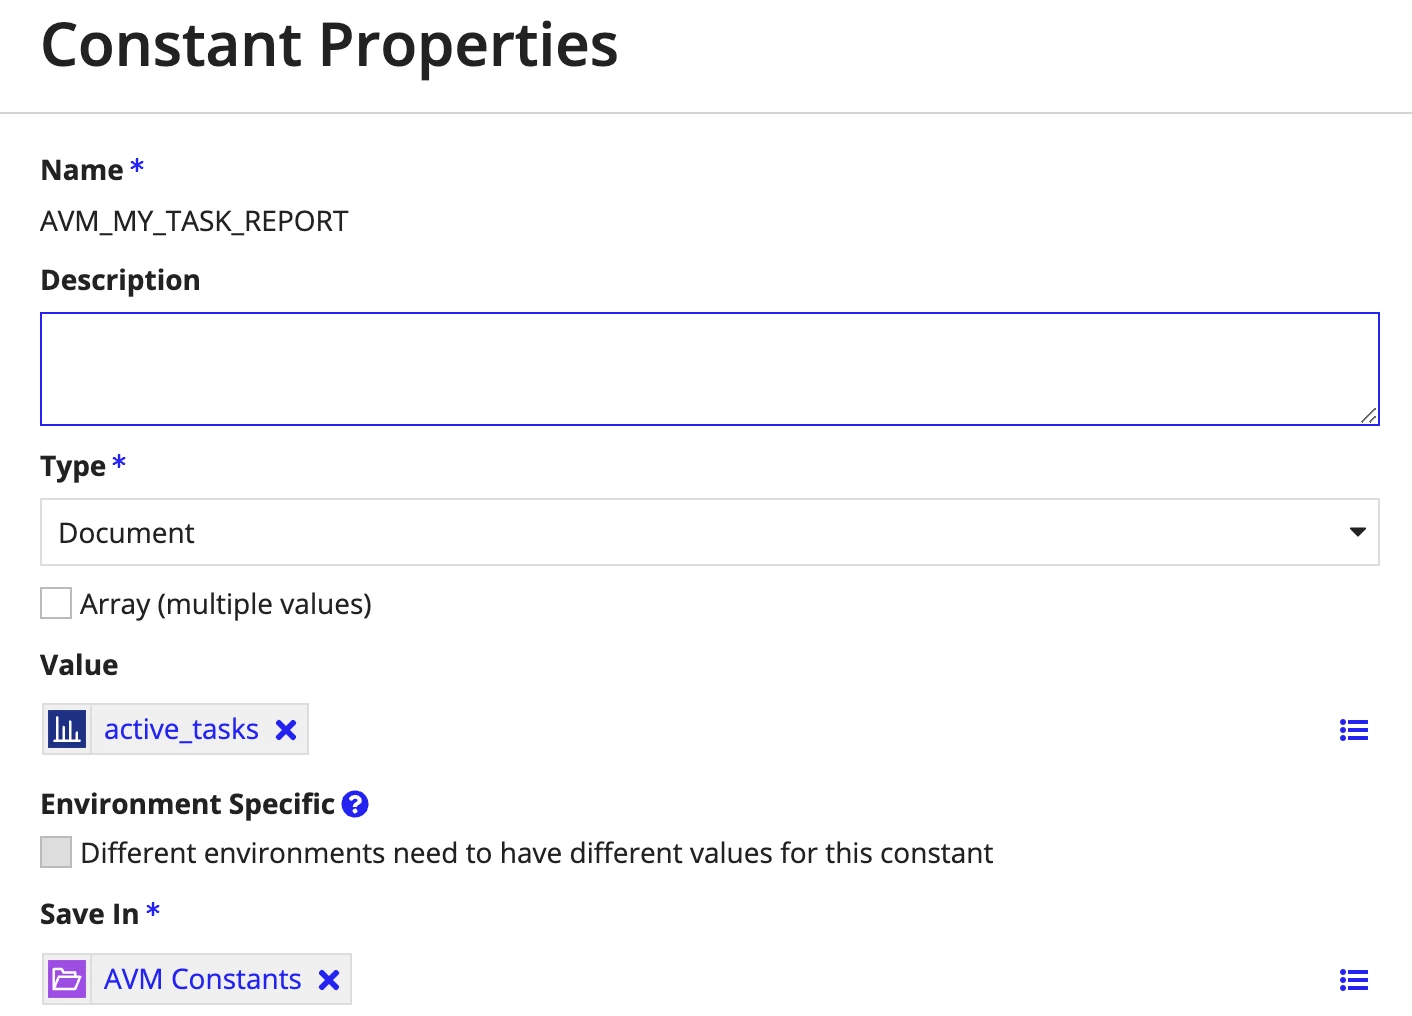Click the report chart icon beside active_tasks
The width and height of the screenshot is (1412, 1016).
[67, 729]
